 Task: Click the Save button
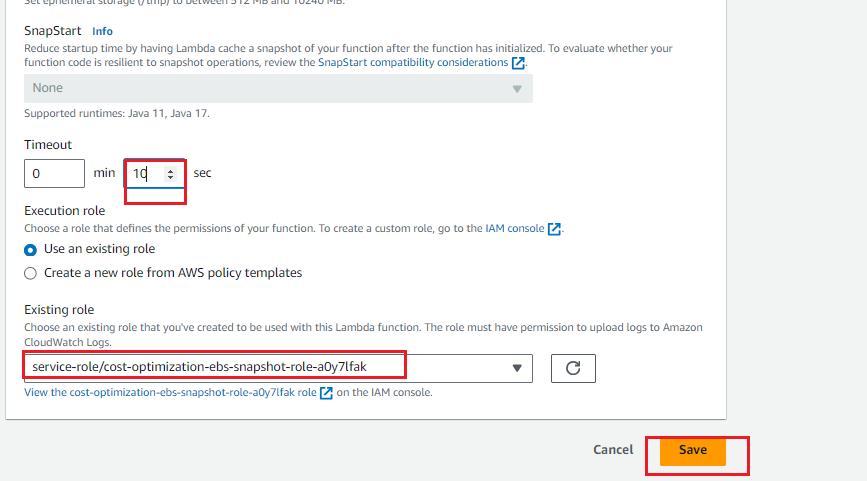pos(693,450)
